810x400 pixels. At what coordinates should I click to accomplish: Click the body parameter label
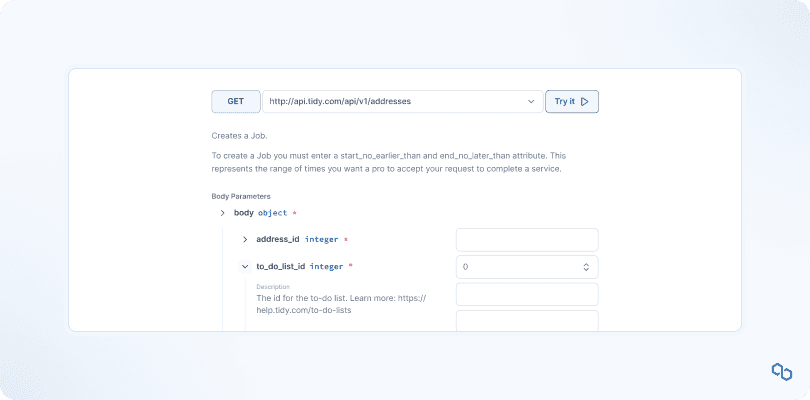(x=244, y=213)
